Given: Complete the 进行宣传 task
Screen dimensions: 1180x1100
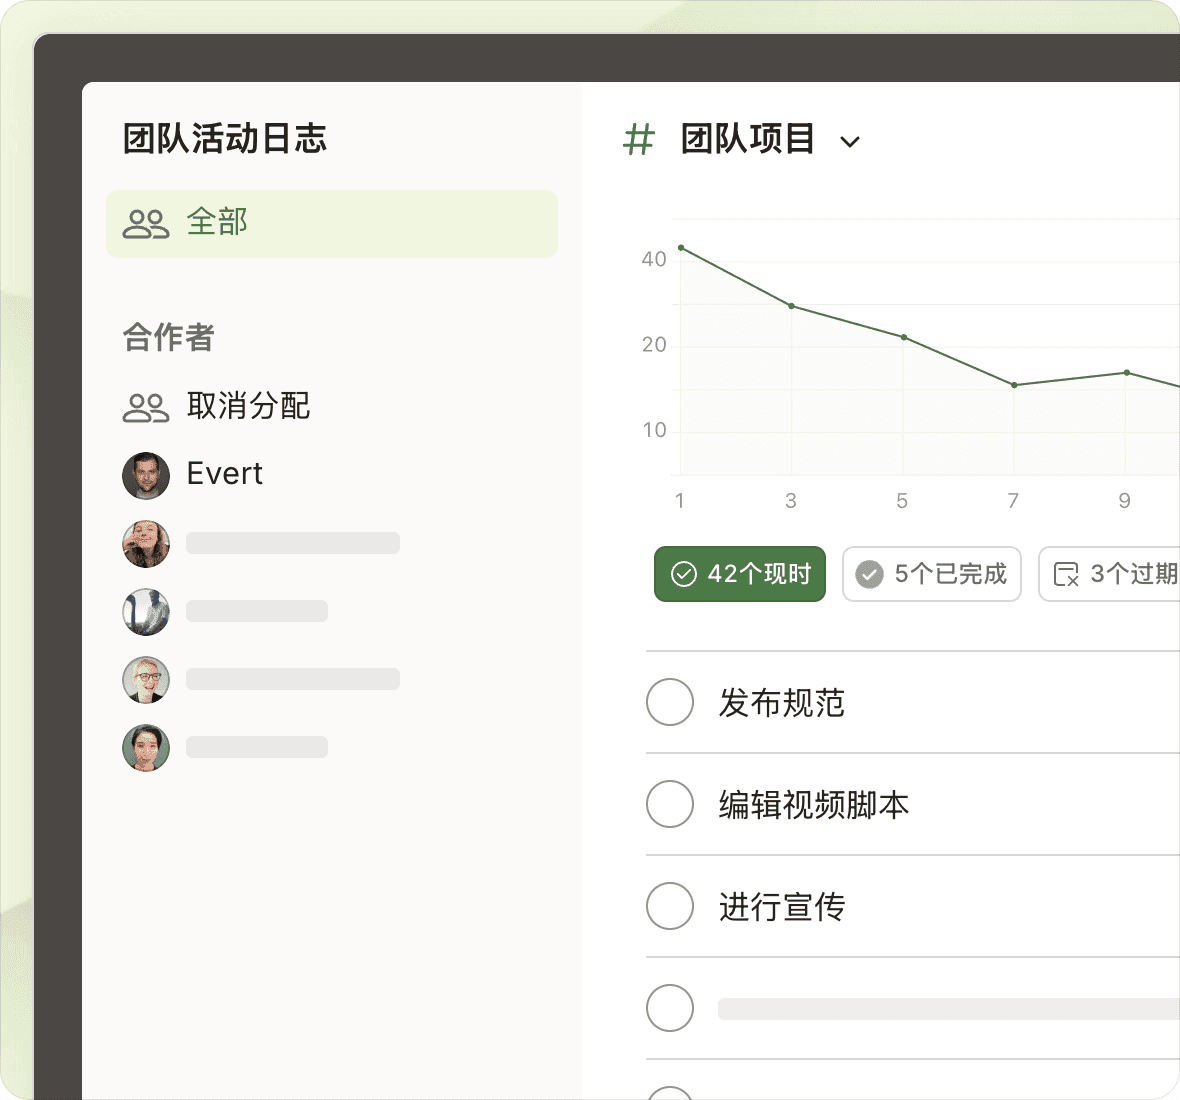Looking at the screenshot, I should click(x=670, y=906).
